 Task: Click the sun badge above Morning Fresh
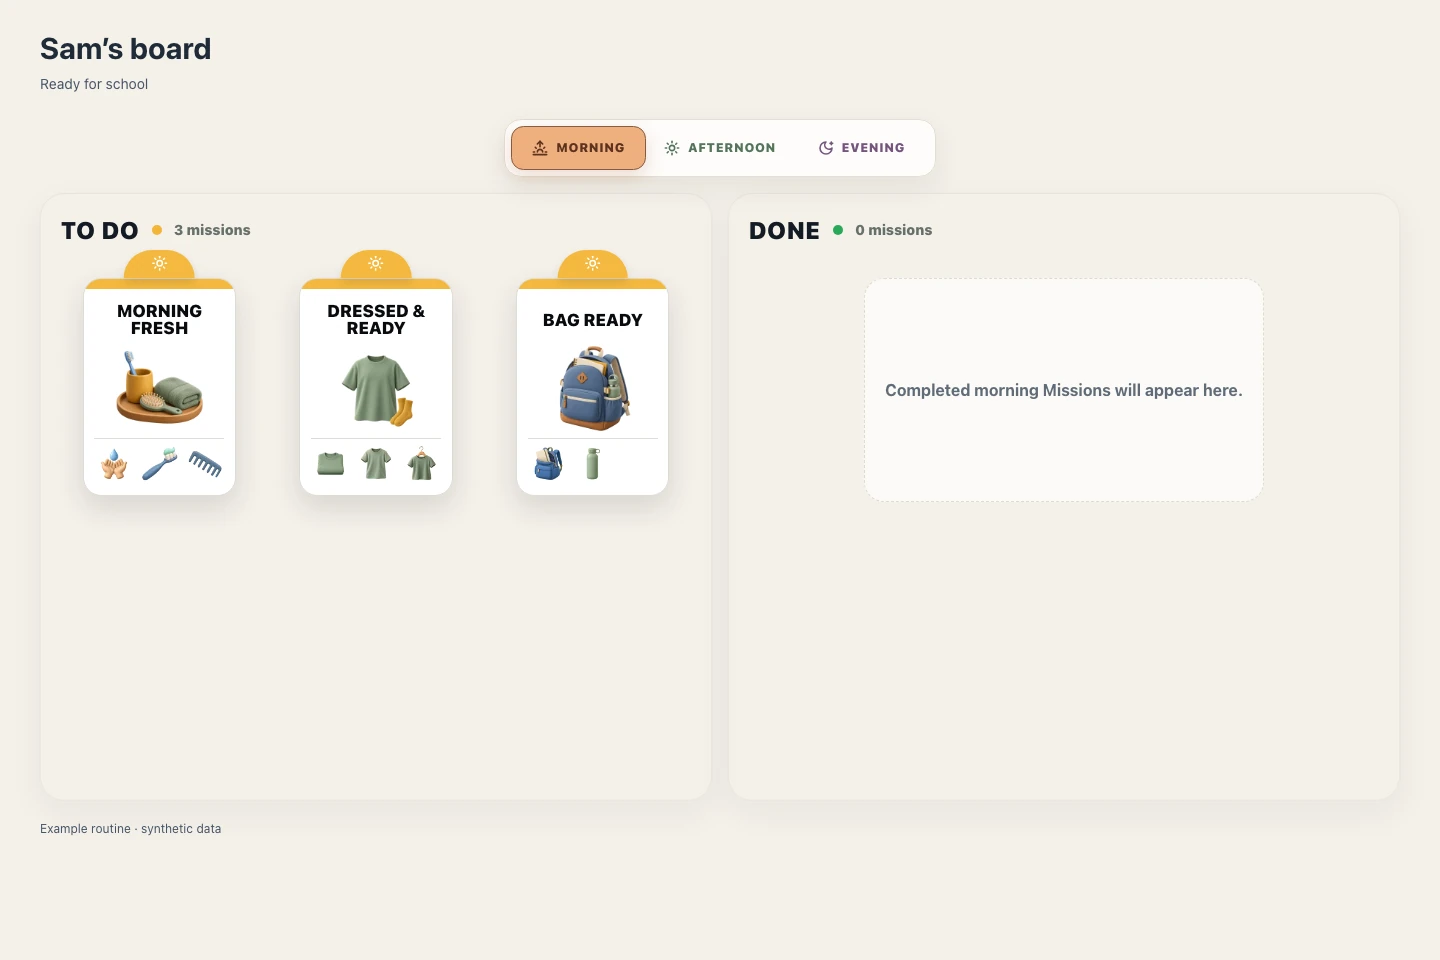point(159,264)
